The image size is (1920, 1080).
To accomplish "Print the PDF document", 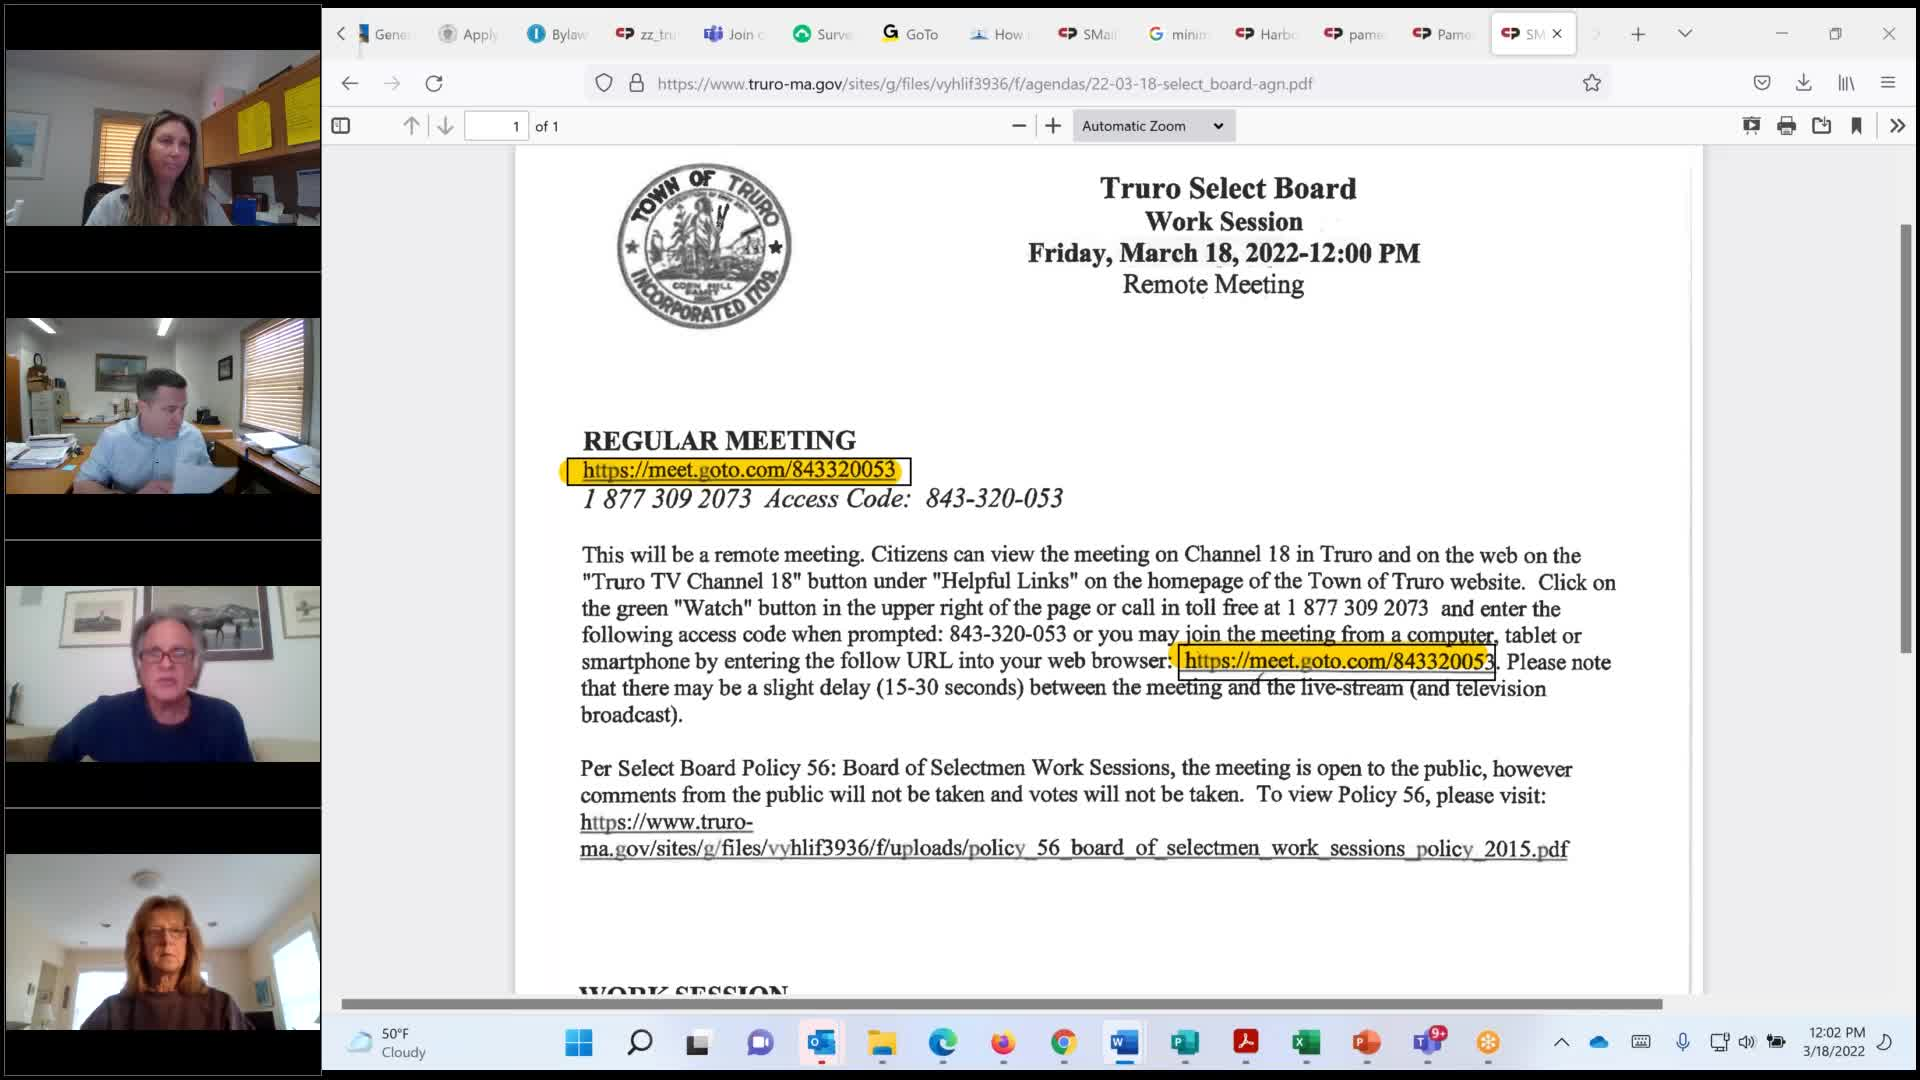I will pos(1786,126).
